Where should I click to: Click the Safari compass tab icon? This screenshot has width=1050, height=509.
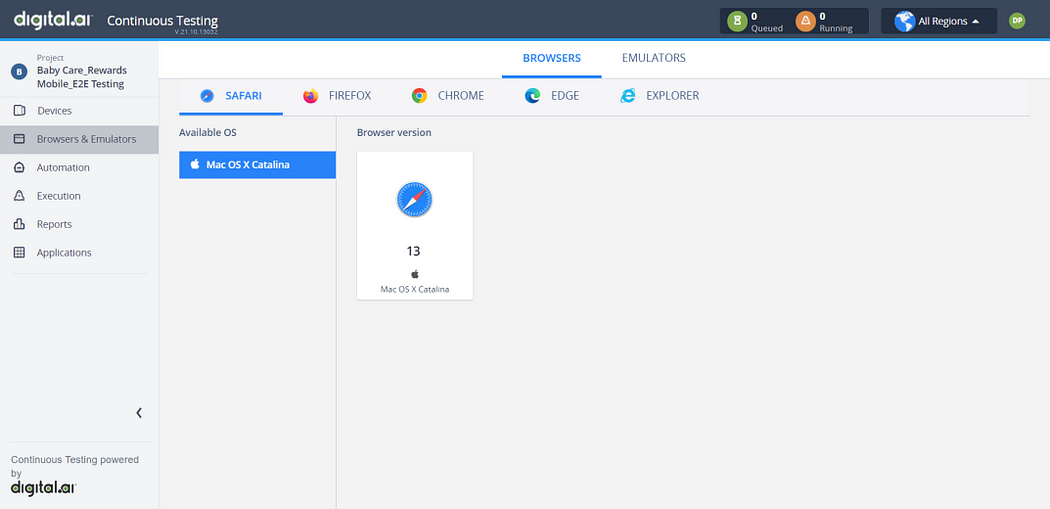coord(207,96)
